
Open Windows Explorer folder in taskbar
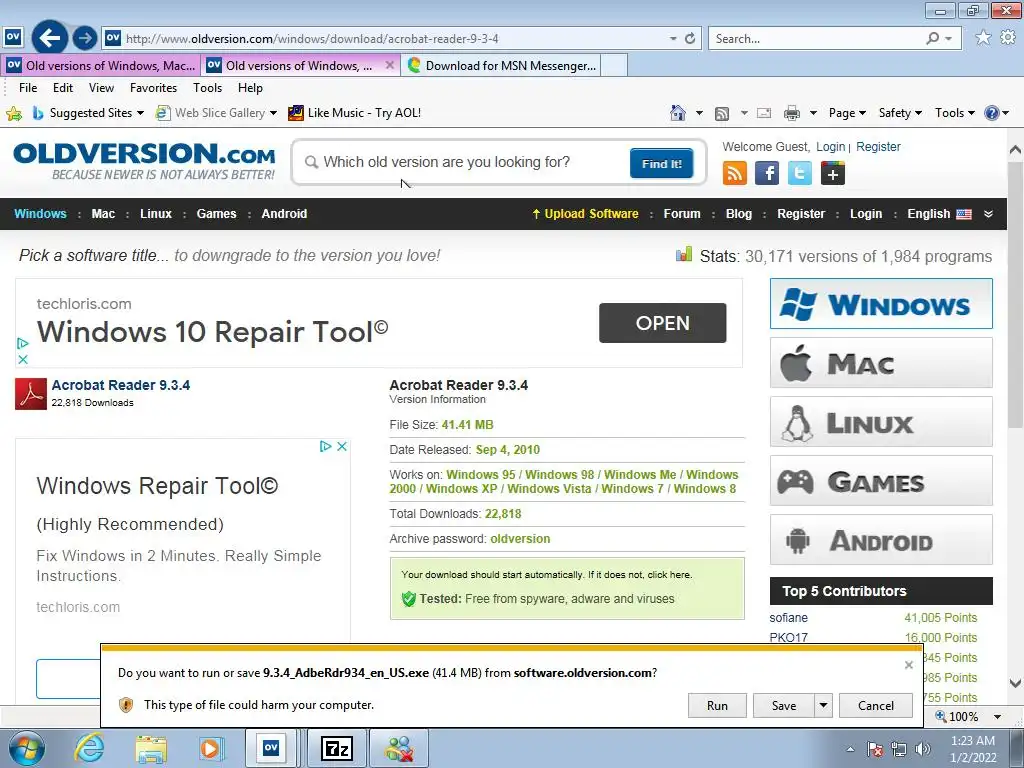click(x=151, y=748)
